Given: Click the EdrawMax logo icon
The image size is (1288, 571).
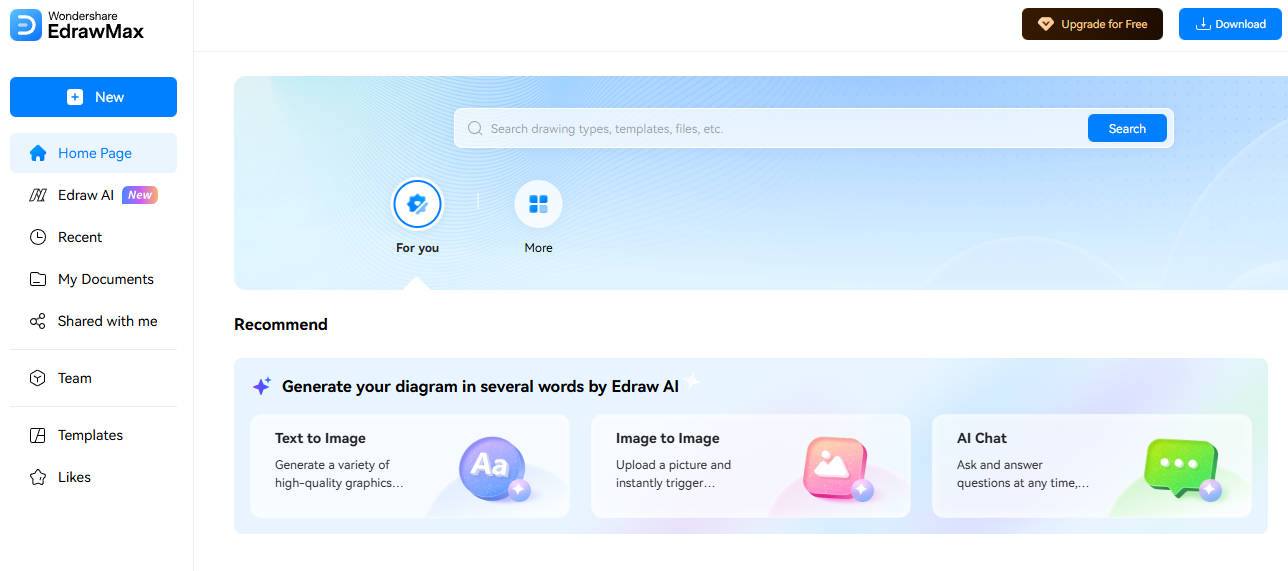Looking at the screenshot, I should click(x=25, y=25).
